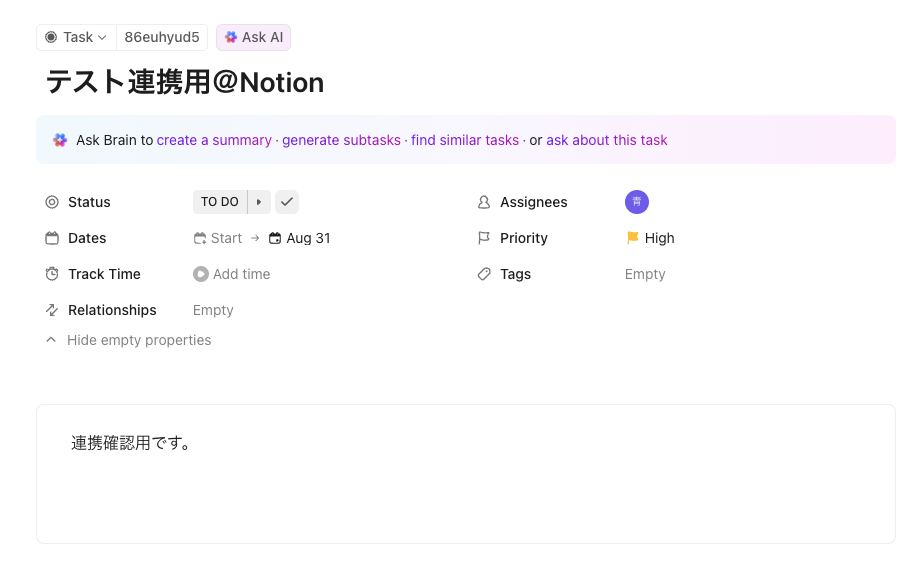Click the Tags label icon
This screenshot has height=572, width=923.
tap(484, 274)
